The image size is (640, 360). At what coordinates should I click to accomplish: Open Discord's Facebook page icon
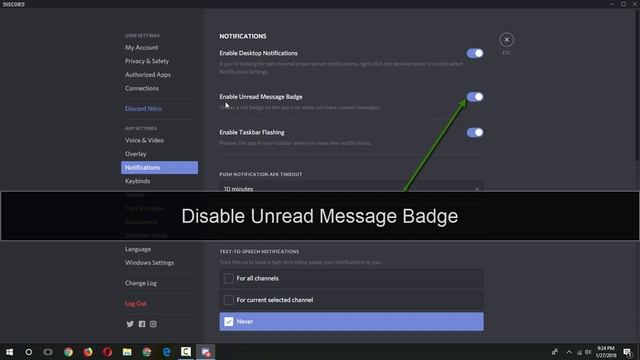(x=142, y=324)
